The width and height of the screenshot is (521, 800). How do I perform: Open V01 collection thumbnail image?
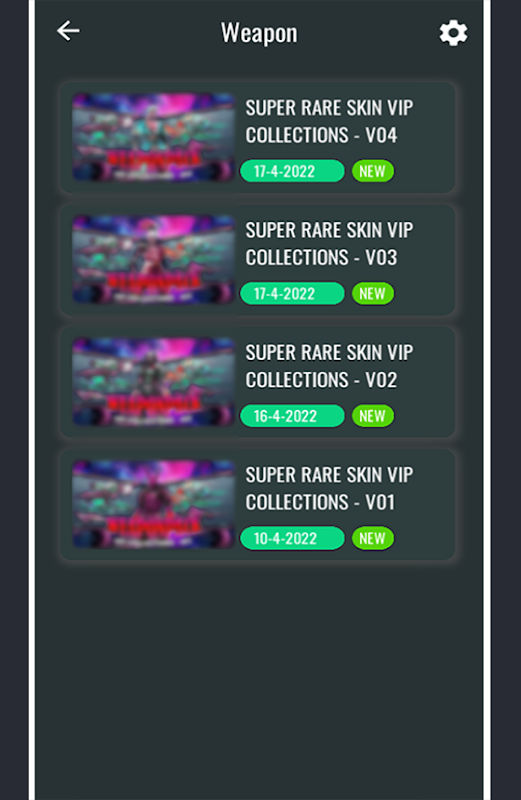click(x=154, y=504)
